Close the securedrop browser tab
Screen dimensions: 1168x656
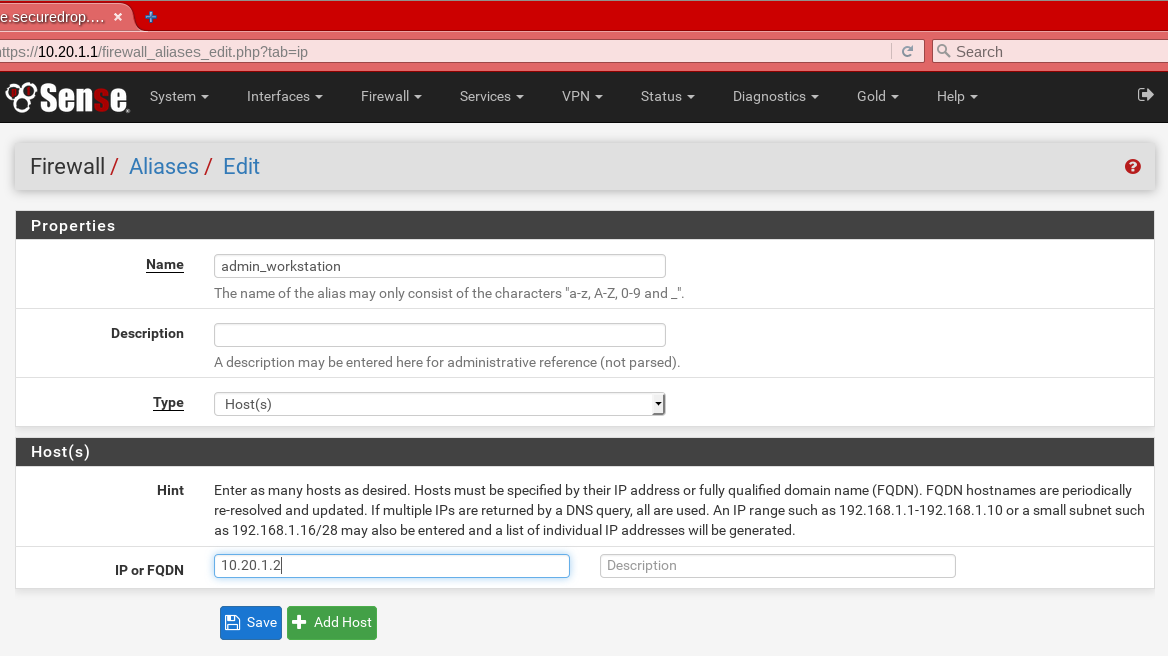point(118,16)
